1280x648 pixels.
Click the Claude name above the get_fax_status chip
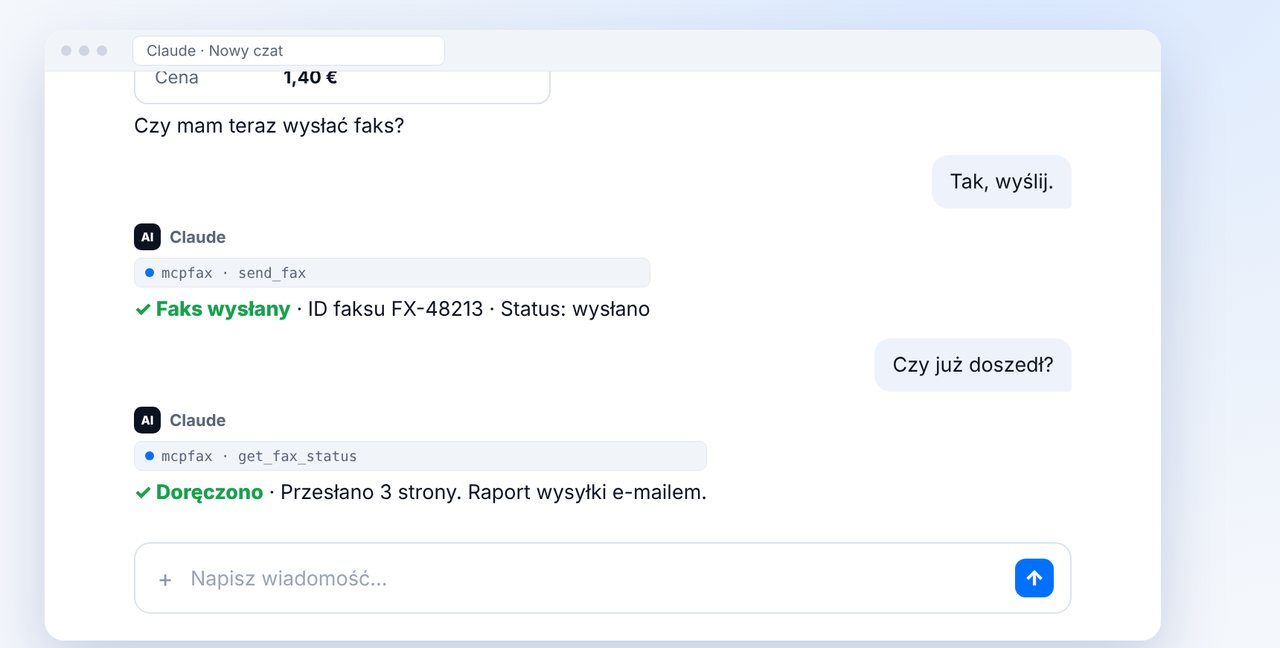[x=198, y=420]
